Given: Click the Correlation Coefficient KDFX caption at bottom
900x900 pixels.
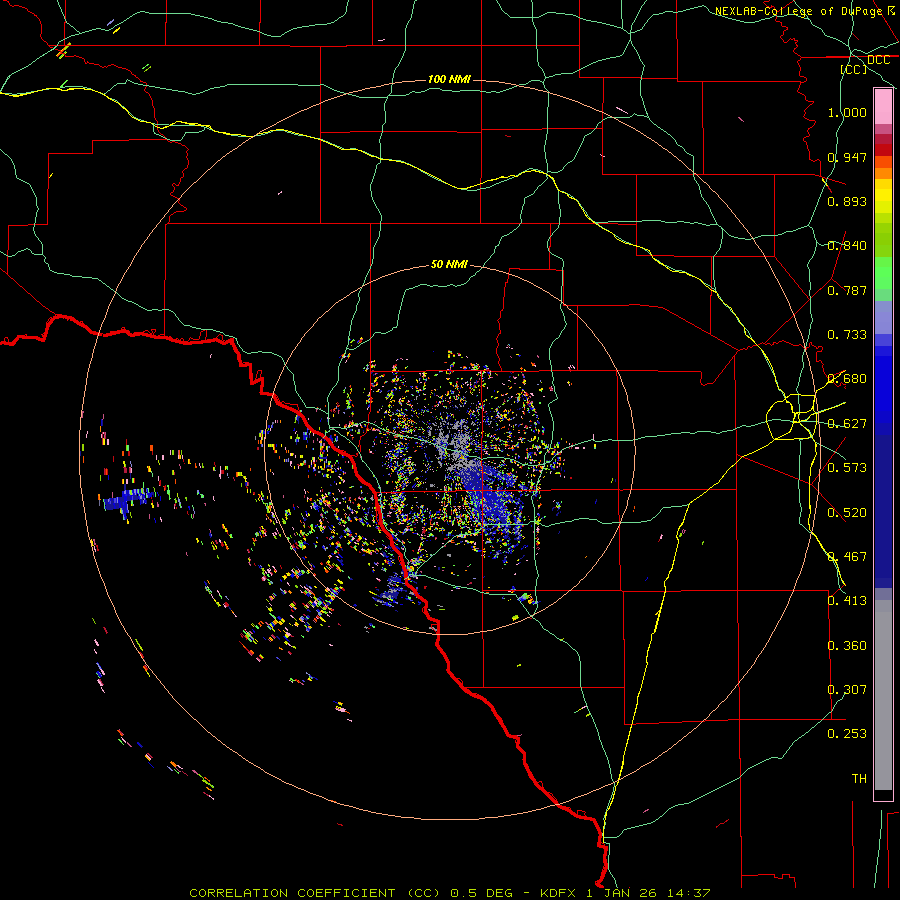Looking at the screenshot, I should pyautogui.click(x=450, y=893).
